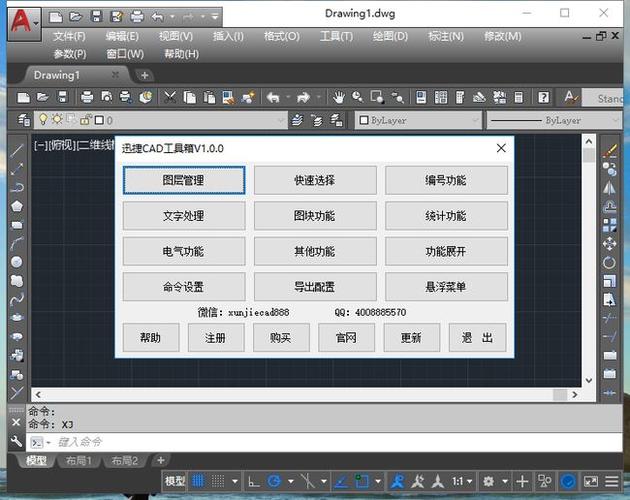
Task: Toggle object snap square icon in status bar
Action: 362,481
